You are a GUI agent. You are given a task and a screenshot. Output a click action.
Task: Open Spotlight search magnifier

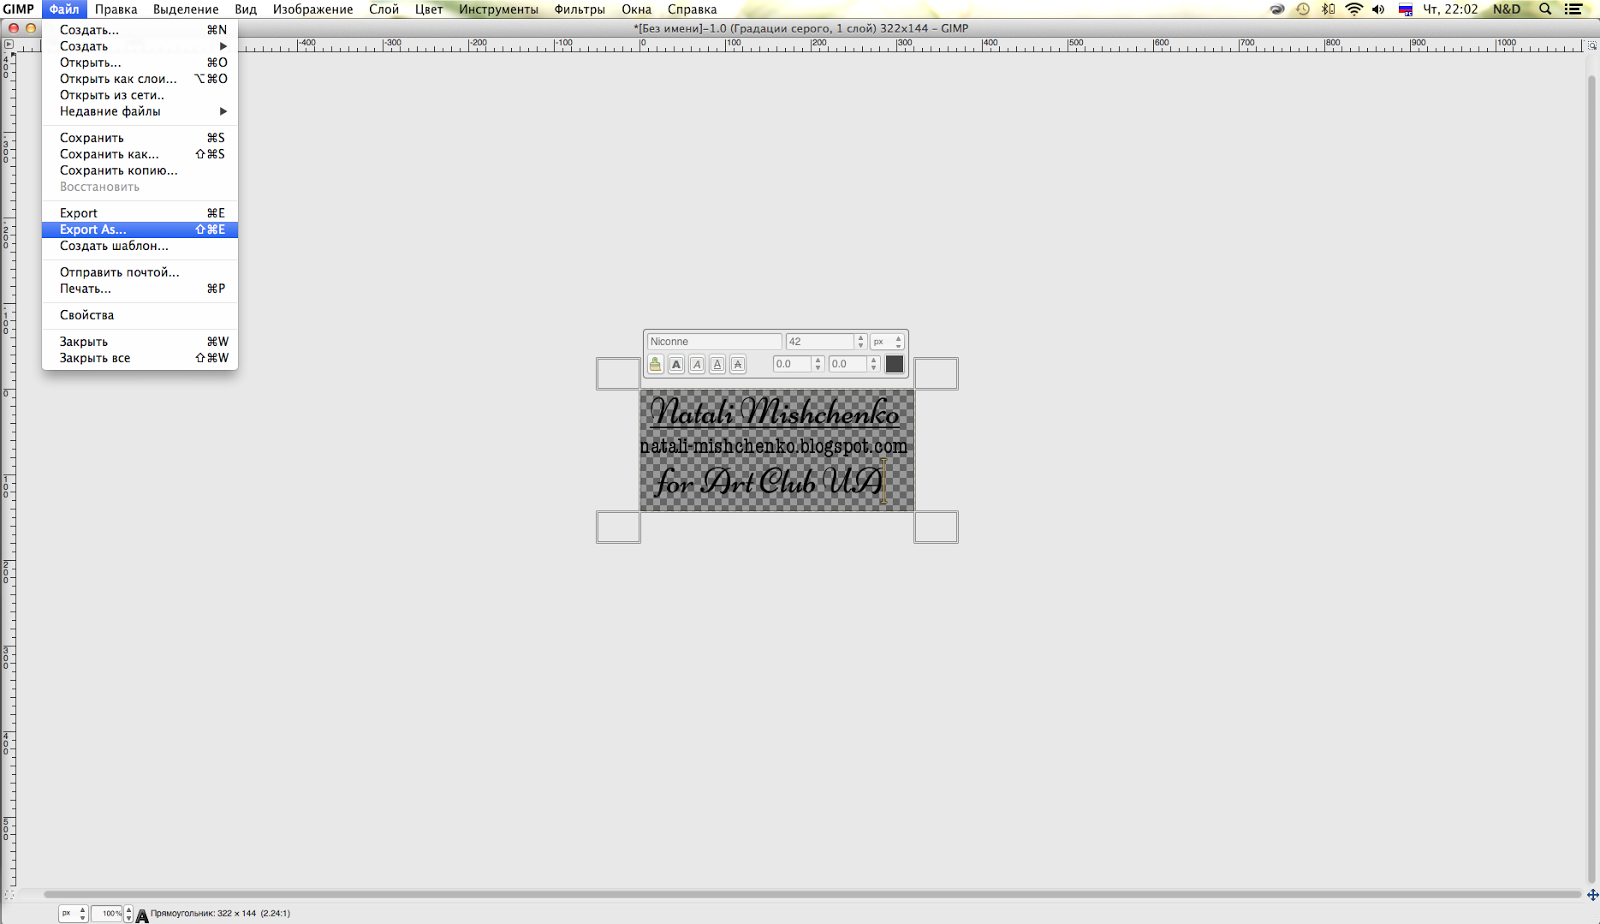pos(1545,9)
